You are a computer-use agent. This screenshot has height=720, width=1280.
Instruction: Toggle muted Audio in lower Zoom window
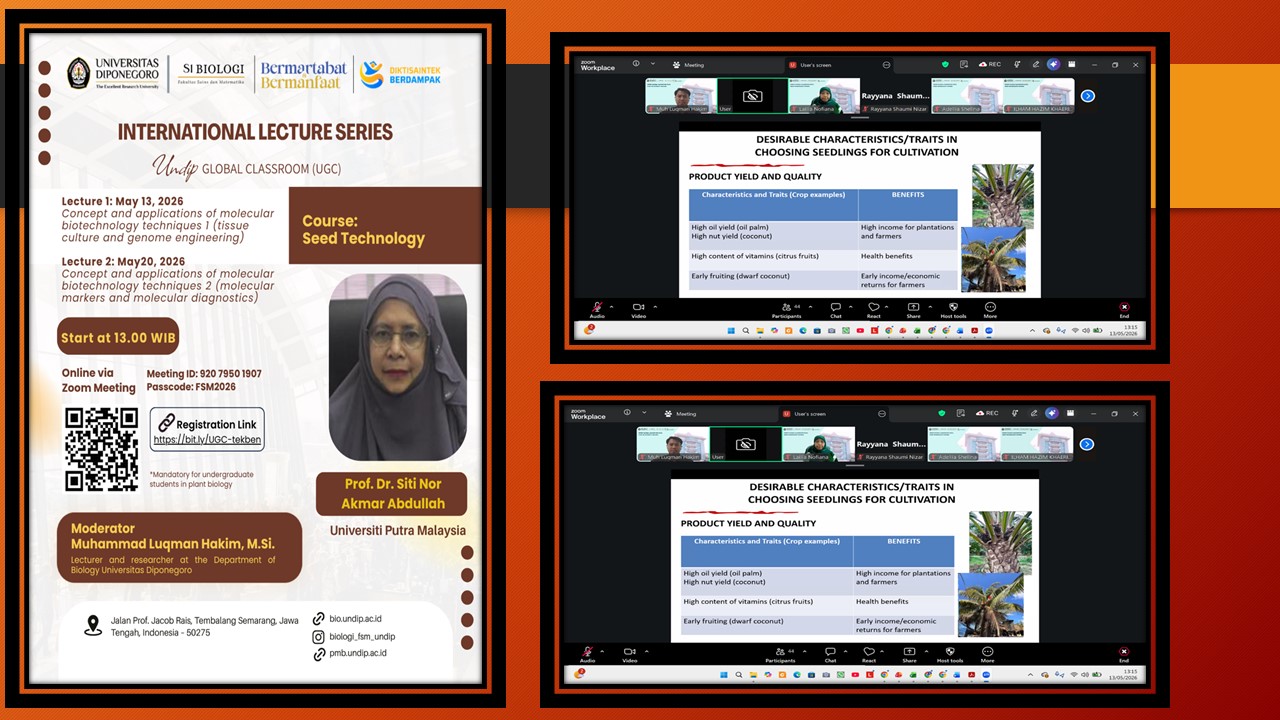pyautogui.click(x=587, y=652)
